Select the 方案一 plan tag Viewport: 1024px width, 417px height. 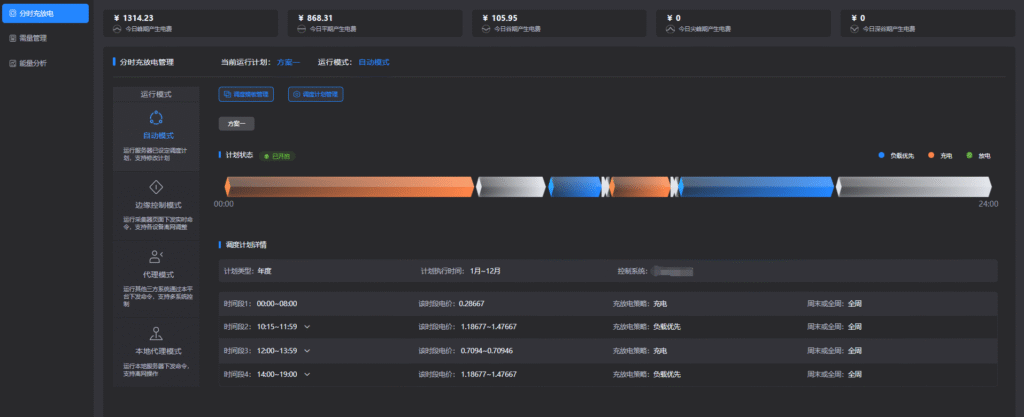tap(238, 123)
